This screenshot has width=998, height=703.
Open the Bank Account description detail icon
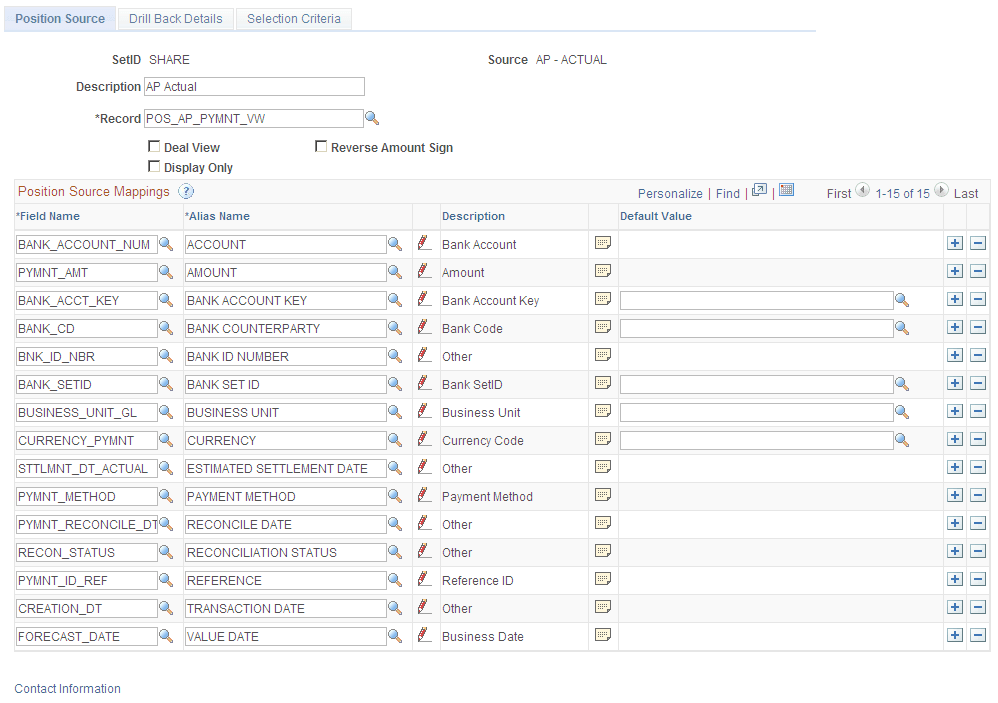(x=602, y=243)
